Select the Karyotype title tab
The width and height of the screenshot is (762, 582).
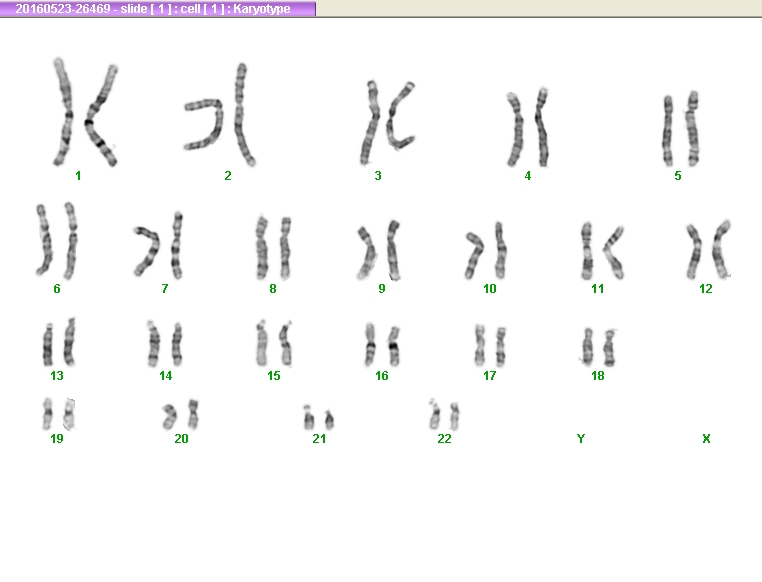point(157,9)
